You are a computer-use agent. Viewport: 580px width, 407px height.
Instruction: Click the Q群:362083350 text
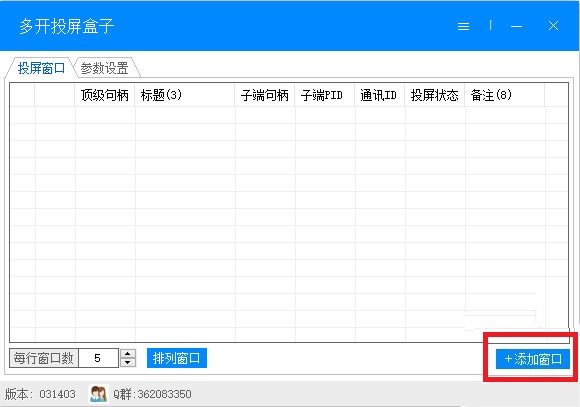152,394
